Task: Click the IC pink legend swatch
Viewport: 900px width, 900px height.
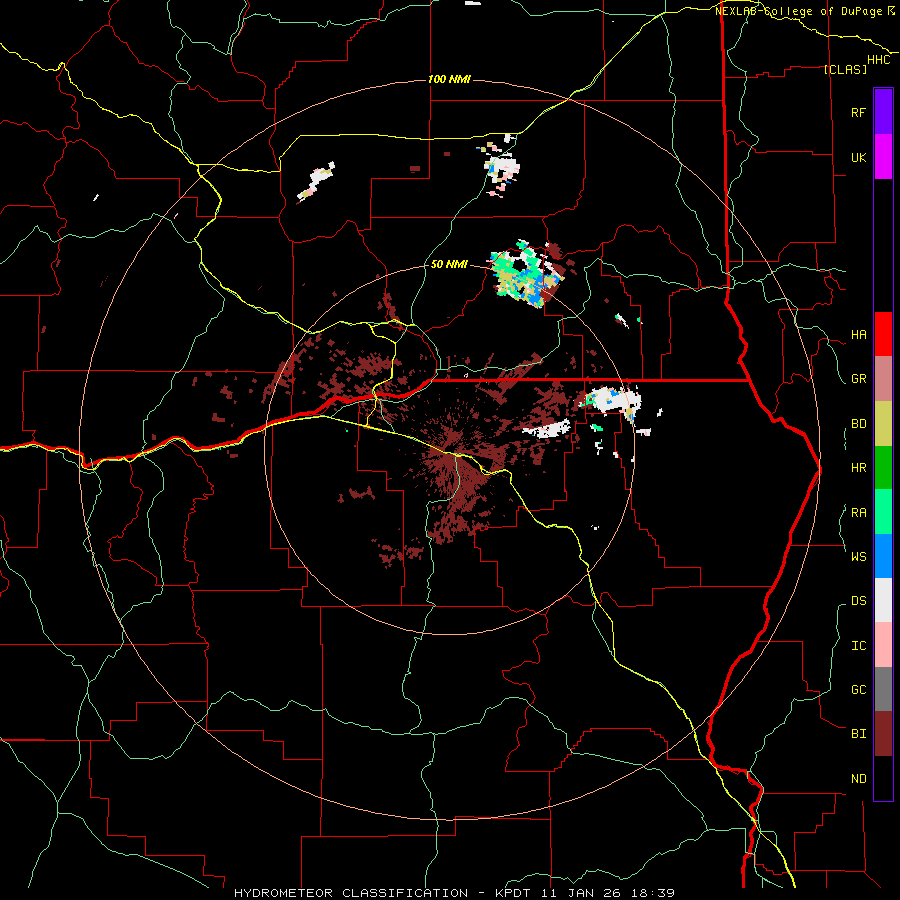Action: tap(883, 645)
